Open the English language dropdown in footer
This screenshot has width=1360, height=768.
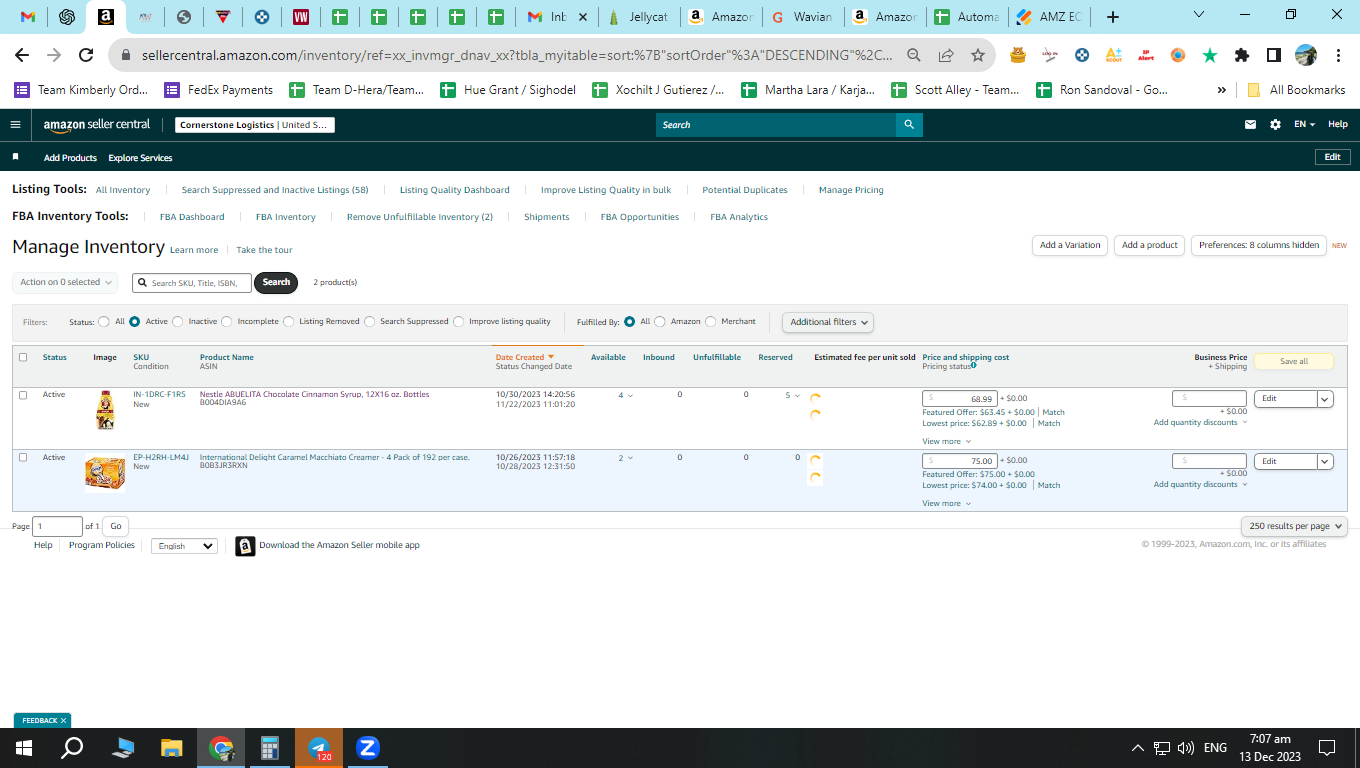(x=184, y=546)
